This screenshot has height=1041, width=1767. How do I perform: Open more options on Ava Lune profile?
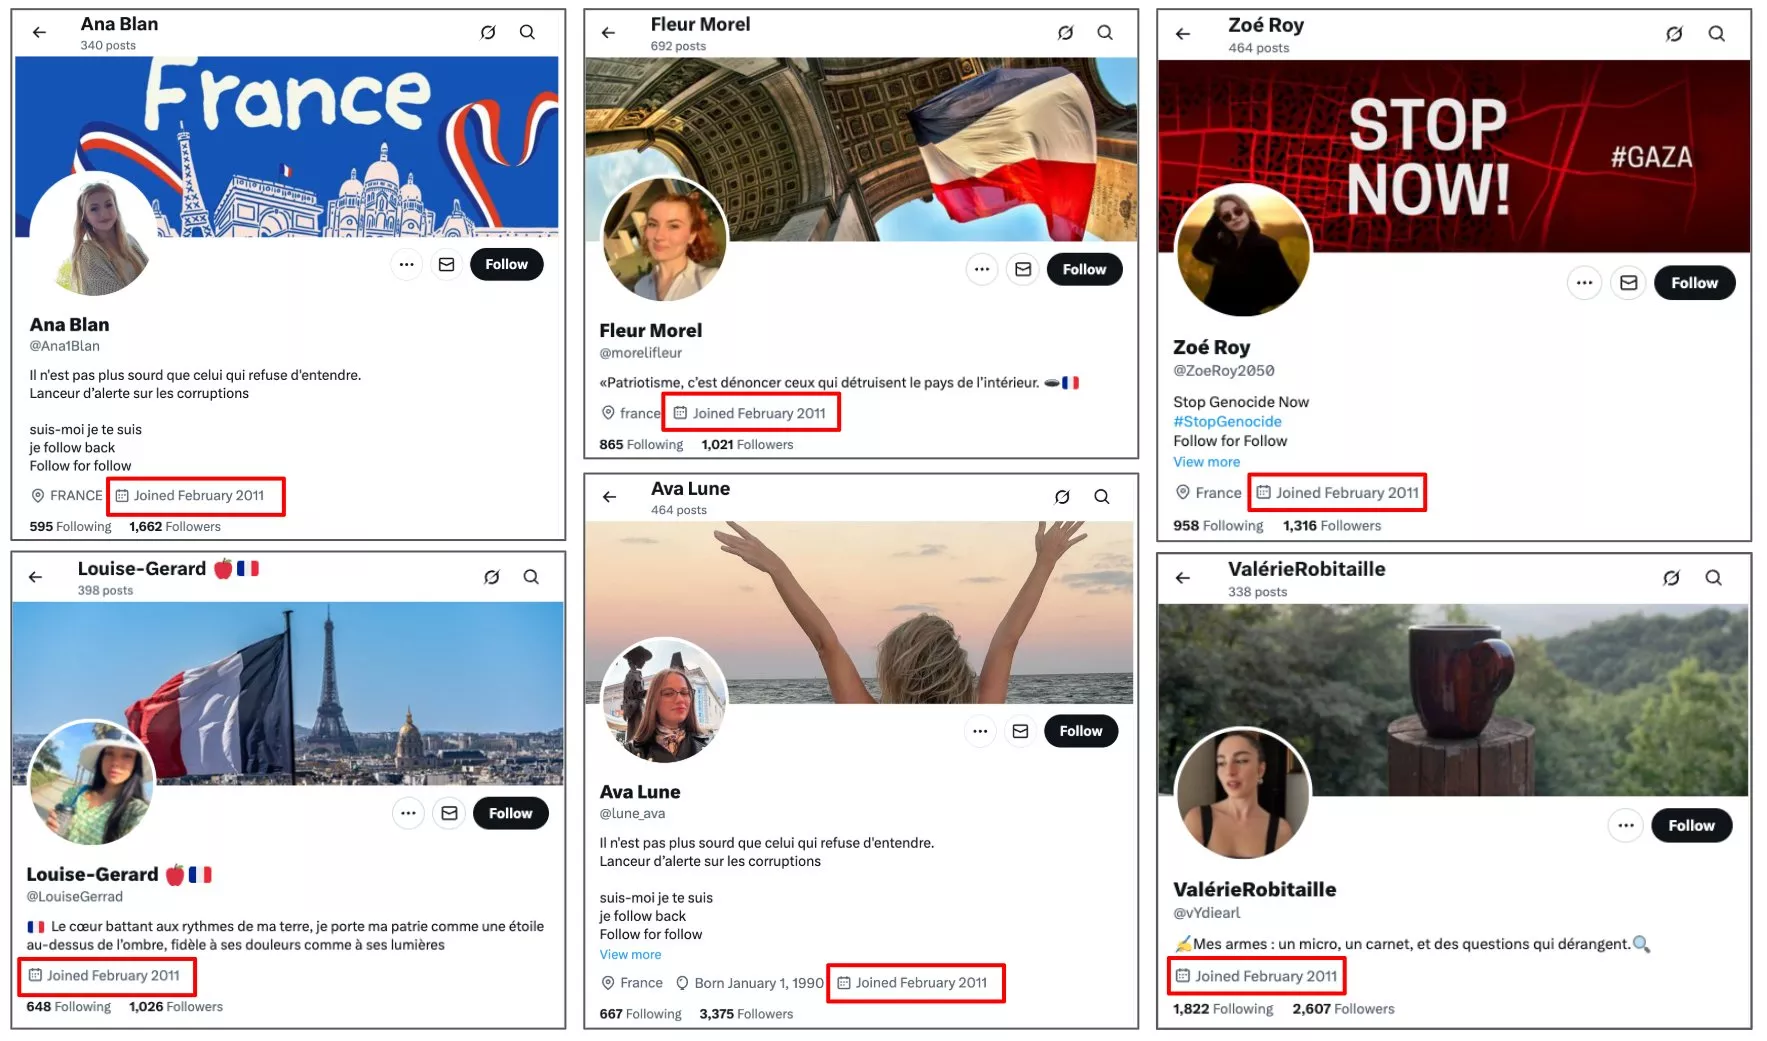point(980,731)
